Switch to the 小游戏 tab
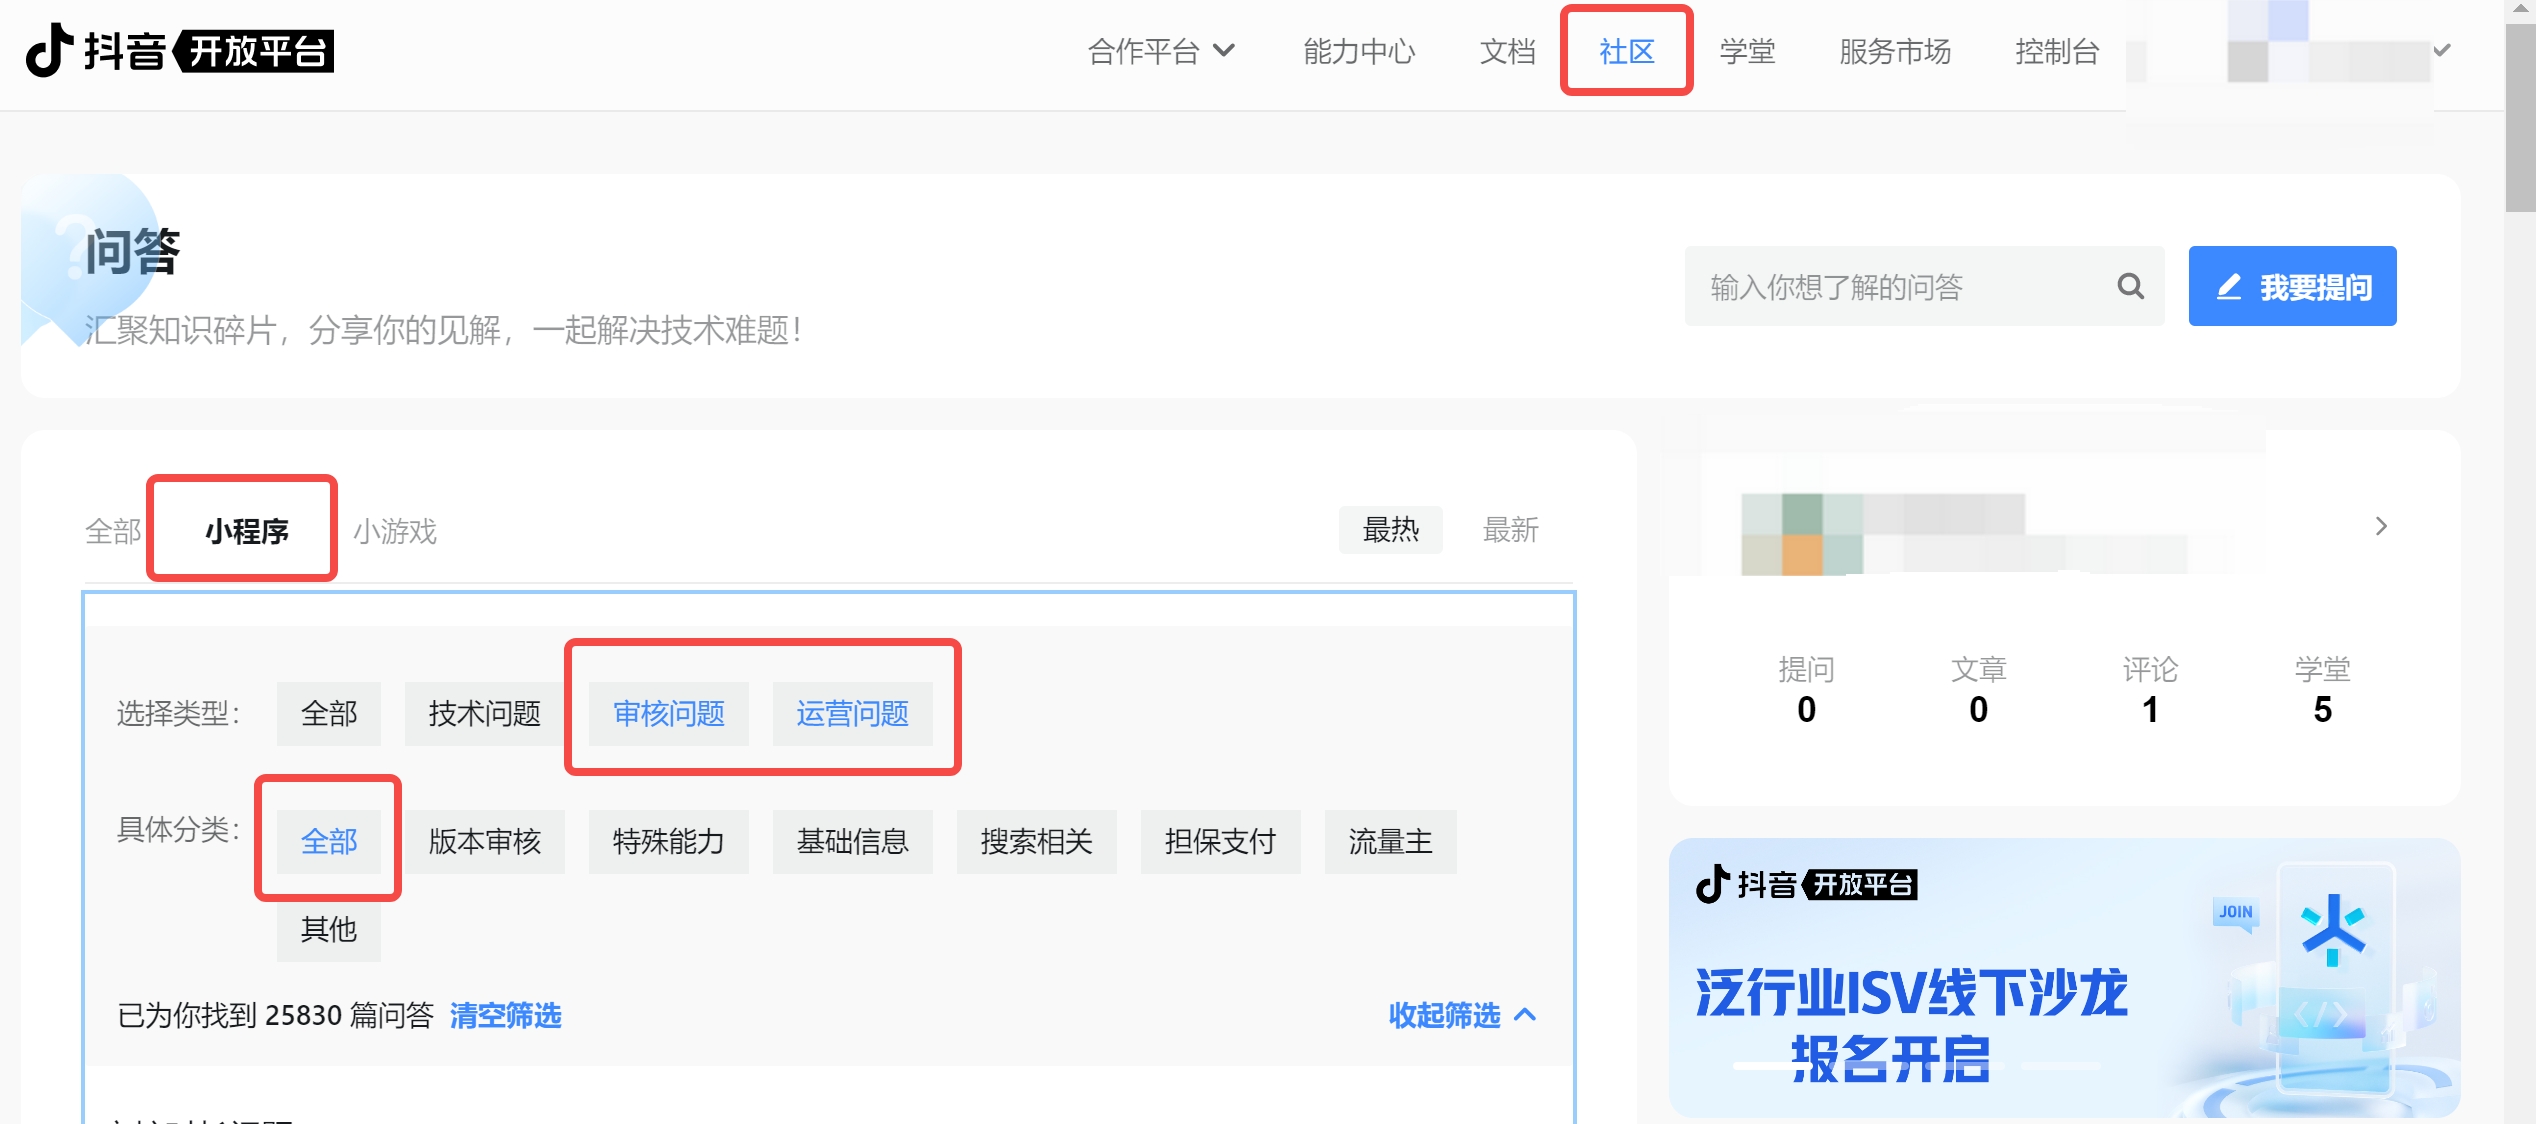 395,531
